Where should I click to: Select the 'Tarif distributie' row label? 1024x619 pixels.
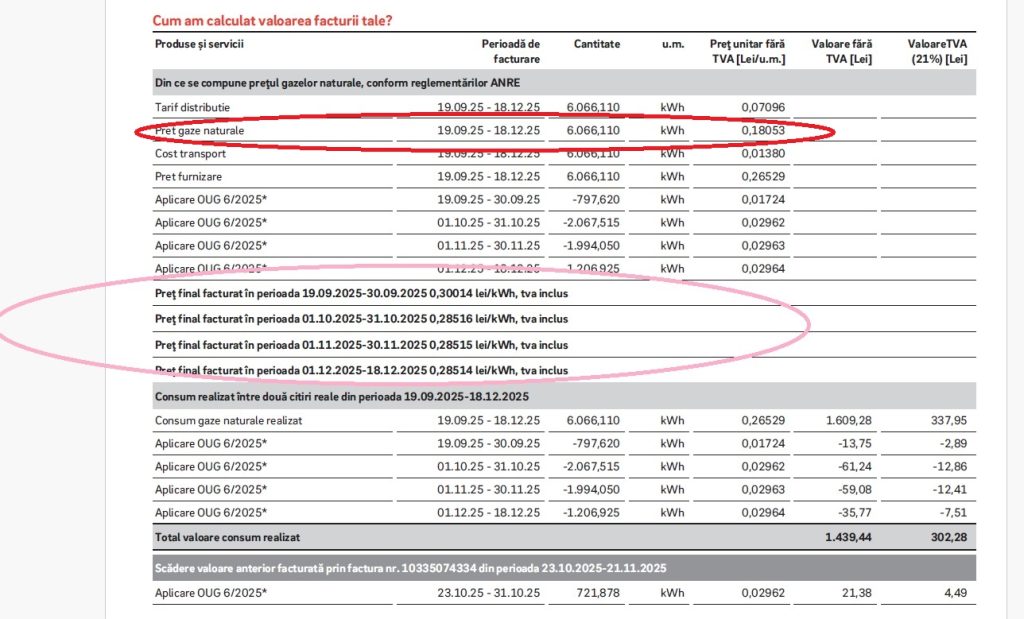tap(192, 106)
